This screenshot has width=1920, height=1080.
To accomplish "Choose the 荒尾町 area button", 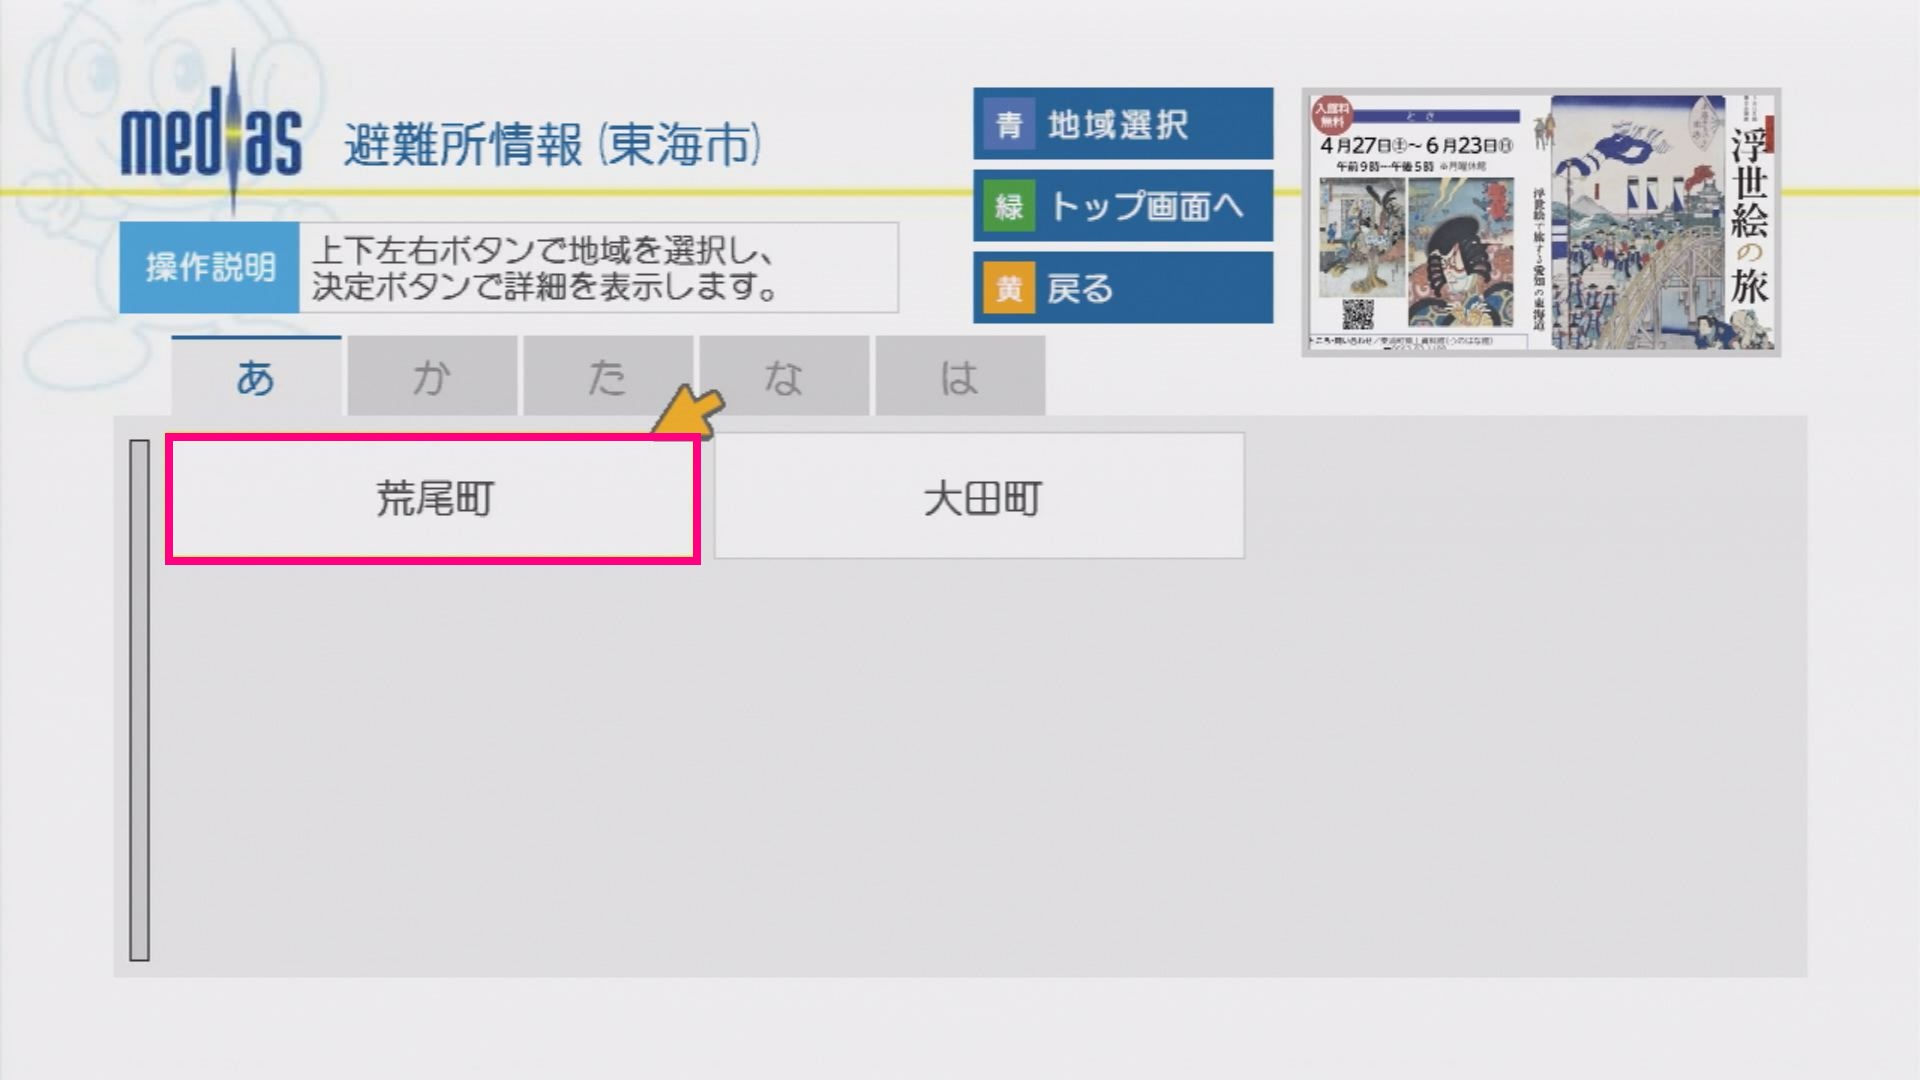I will 433,498.
